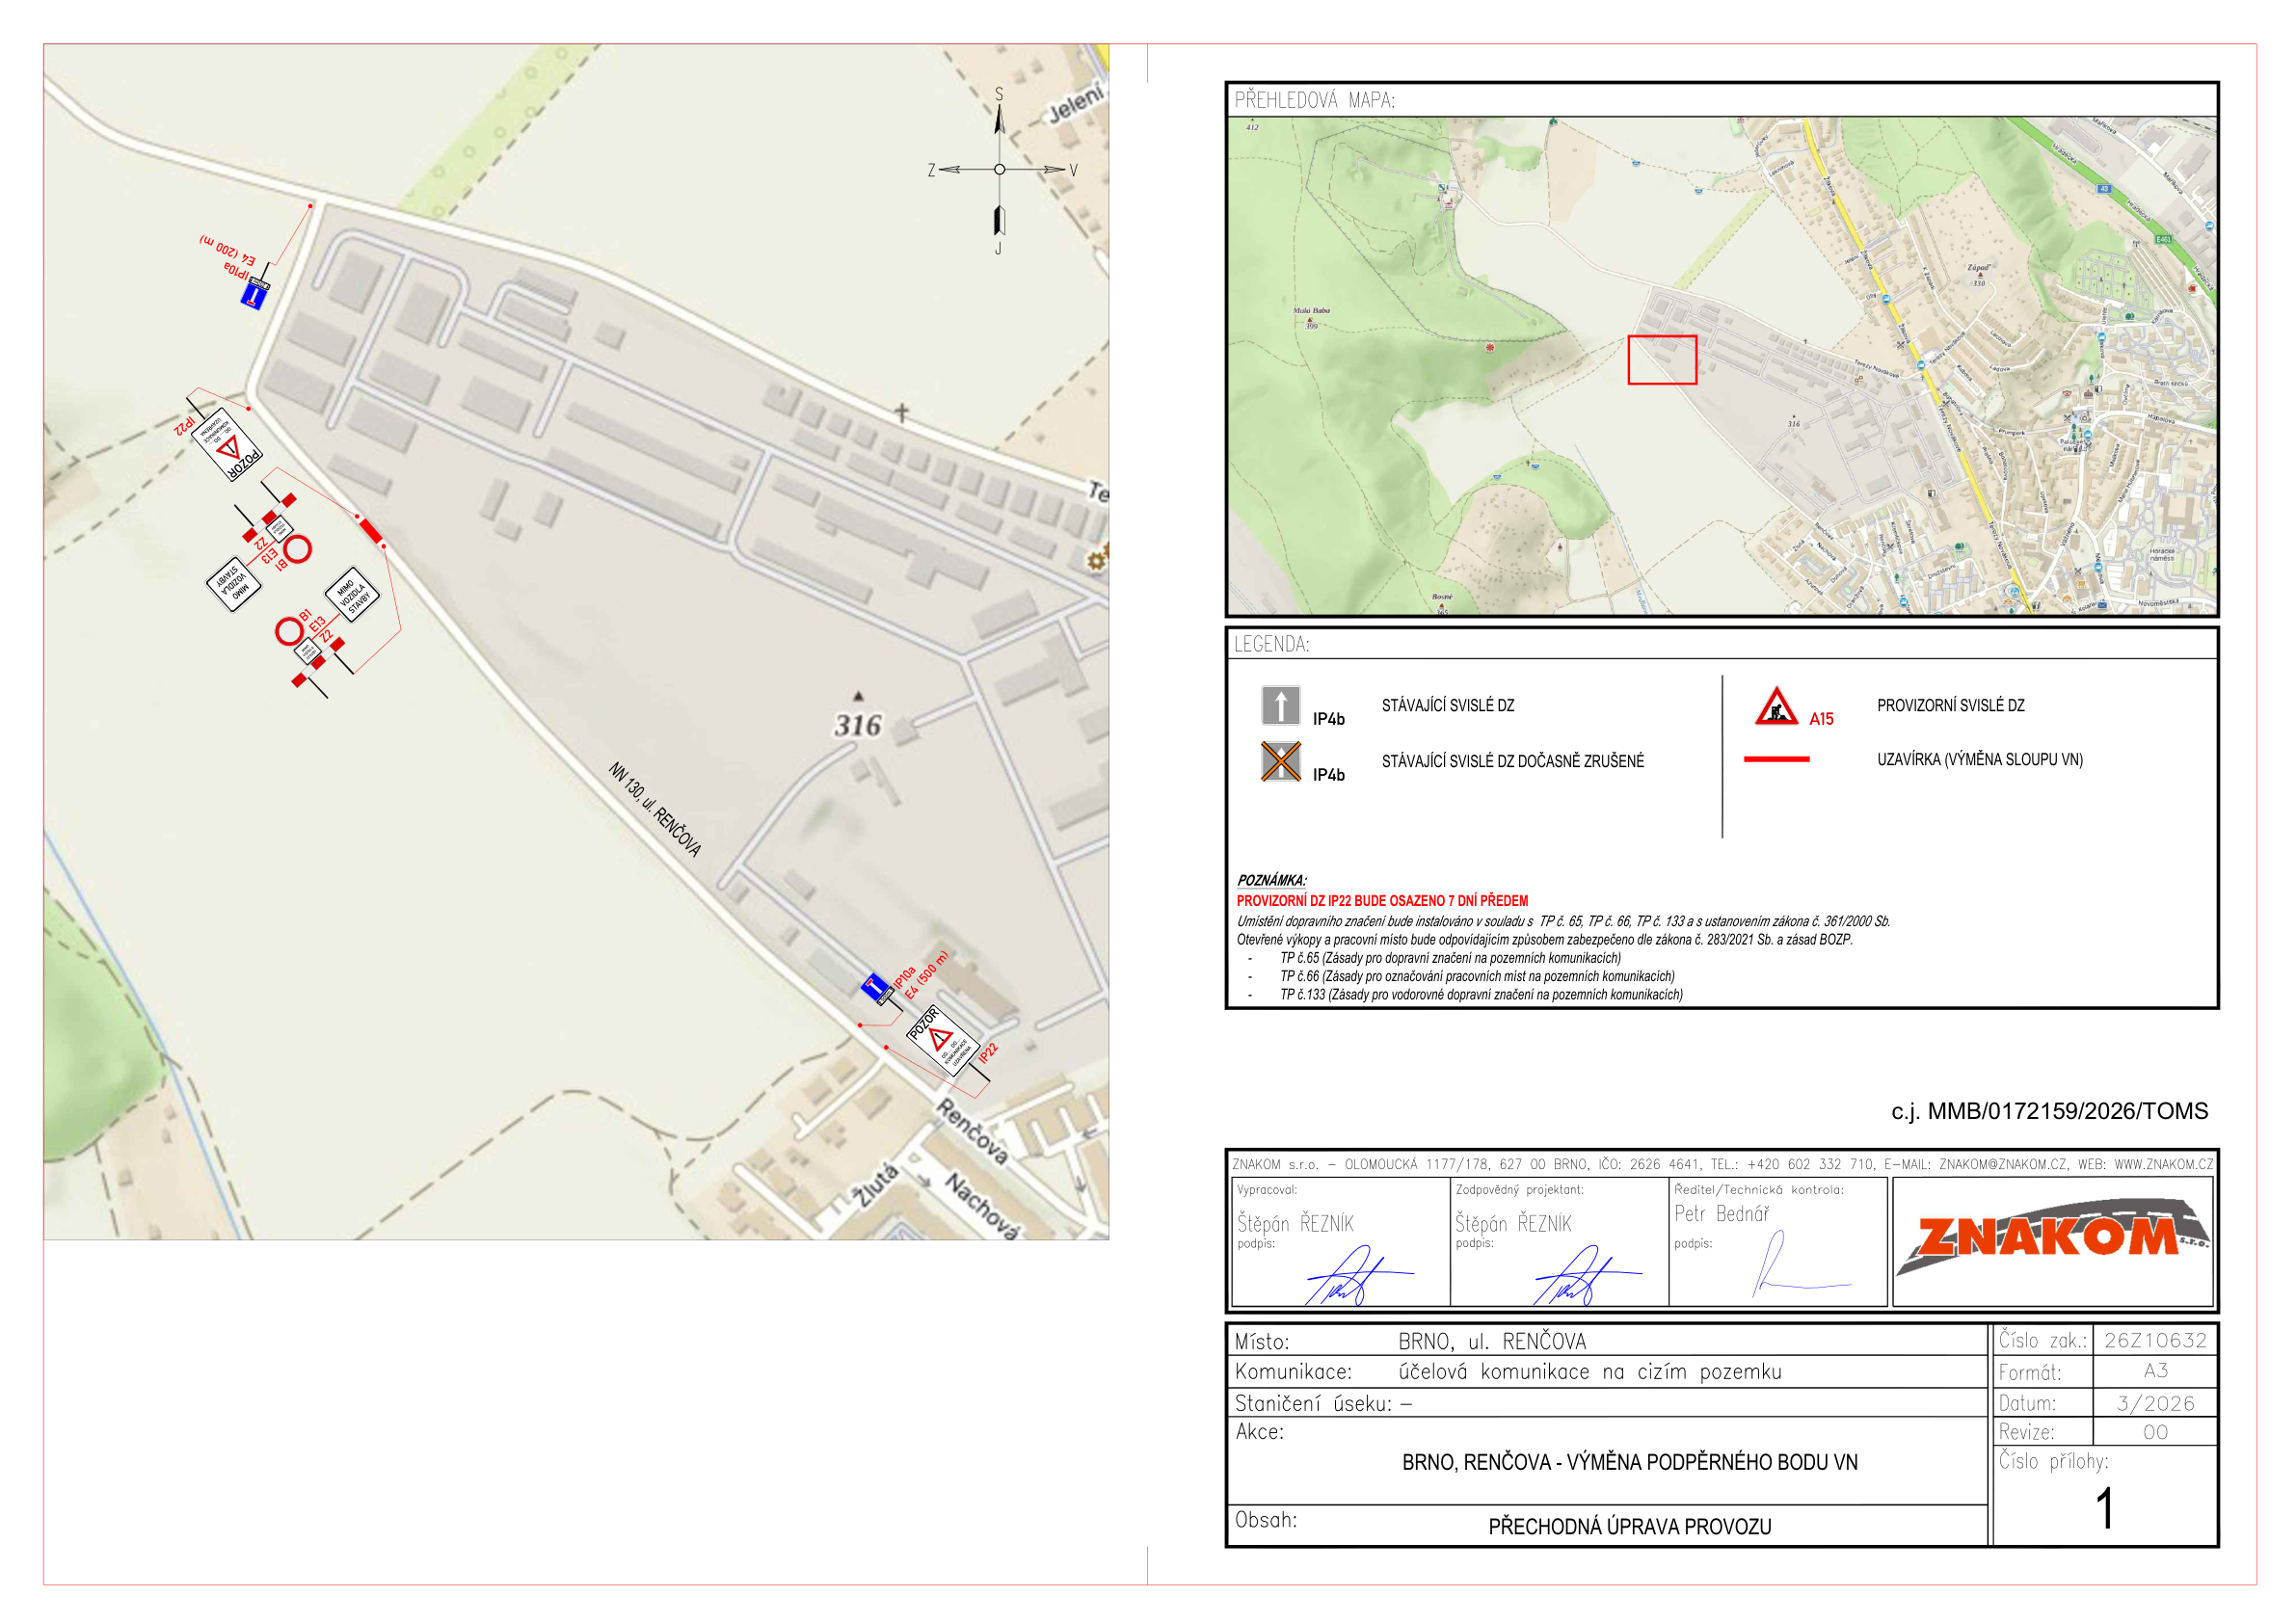Click the blue IP10a sign labeled E4 (200 m)
The image size is (2296, 1623).
tap(255, 295)
